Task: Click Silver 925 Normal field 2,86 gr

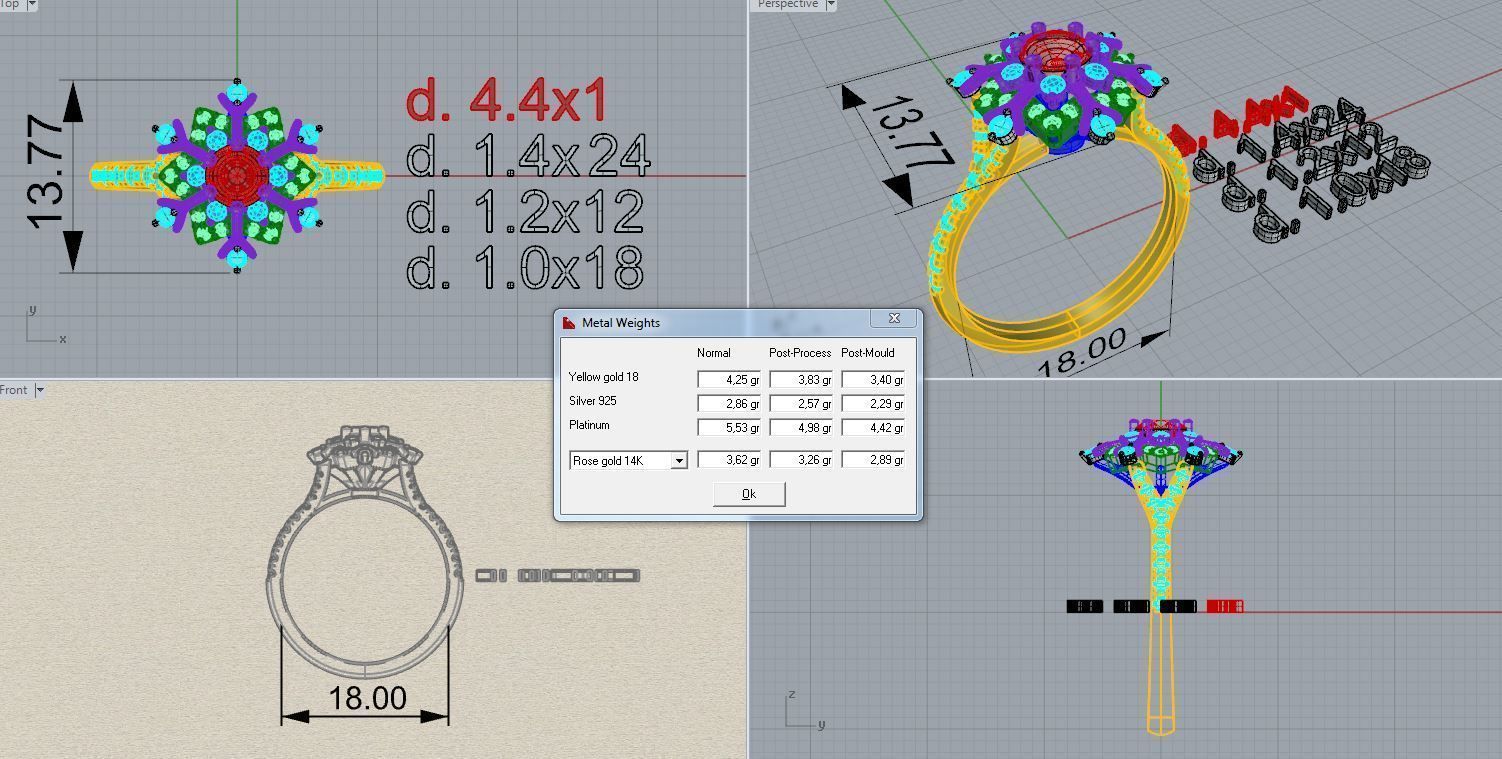Action: tap(729, 403)
